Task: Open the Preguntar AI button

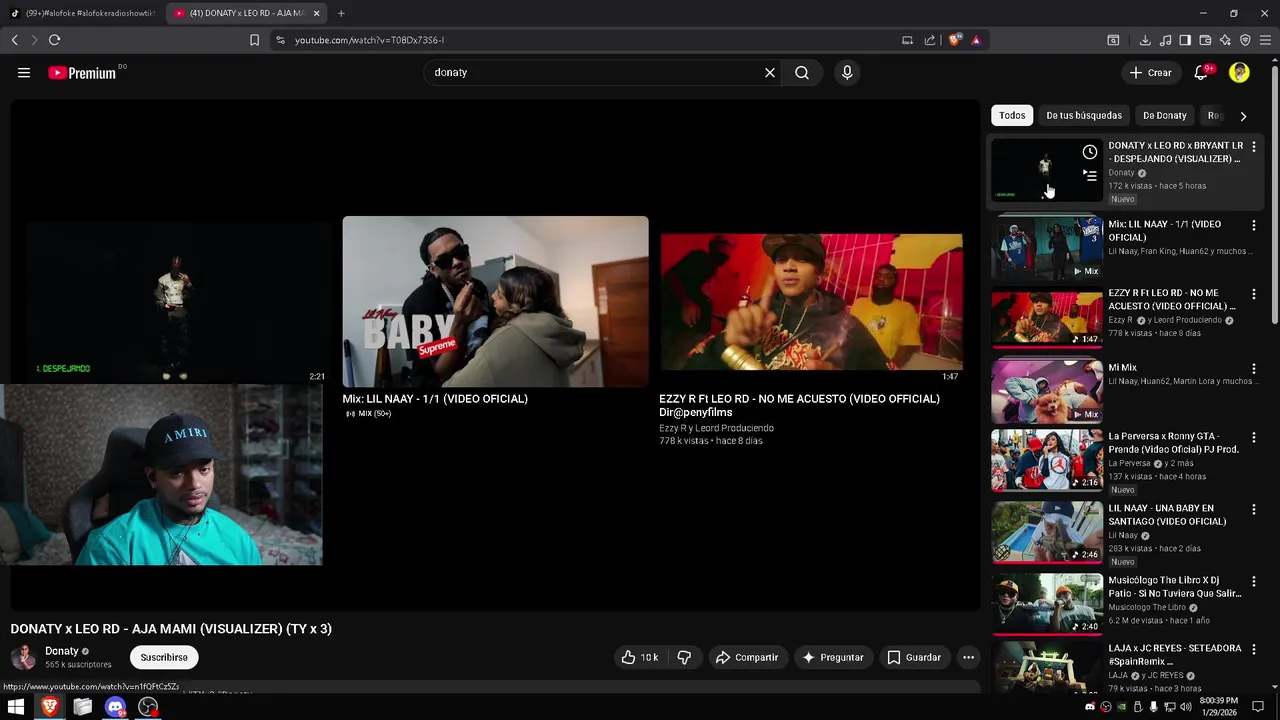Action: [x=833, y=657]
